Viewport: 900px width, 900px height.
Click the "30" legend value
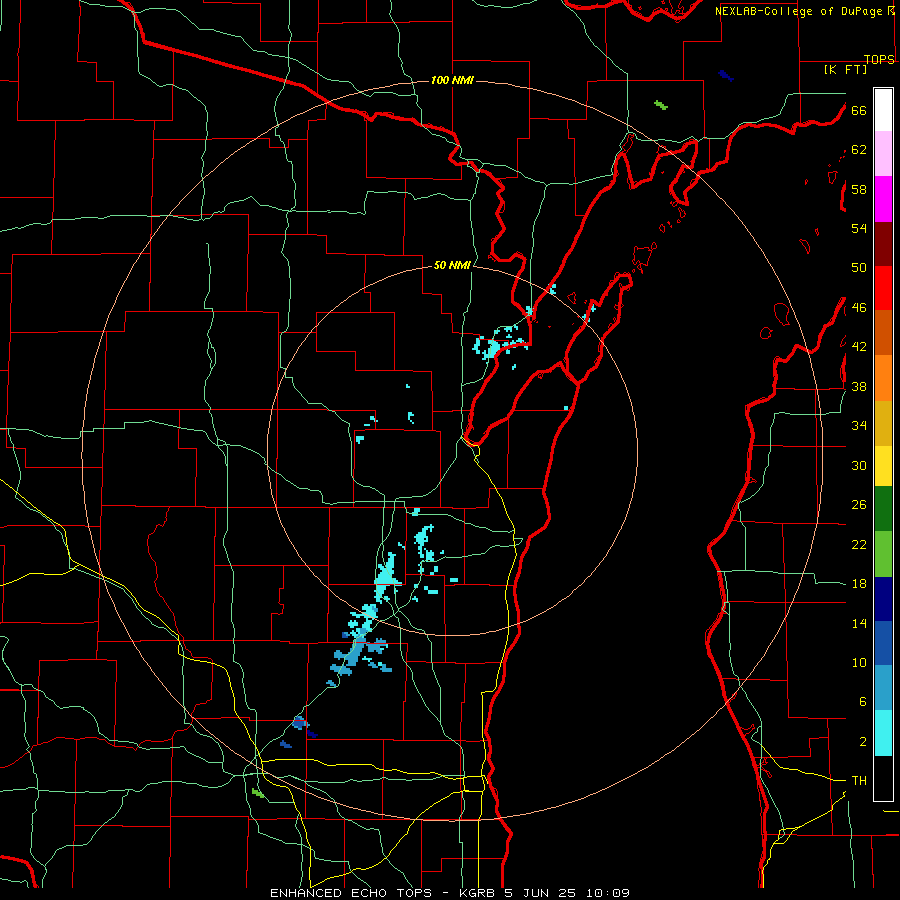coord(859,465)
